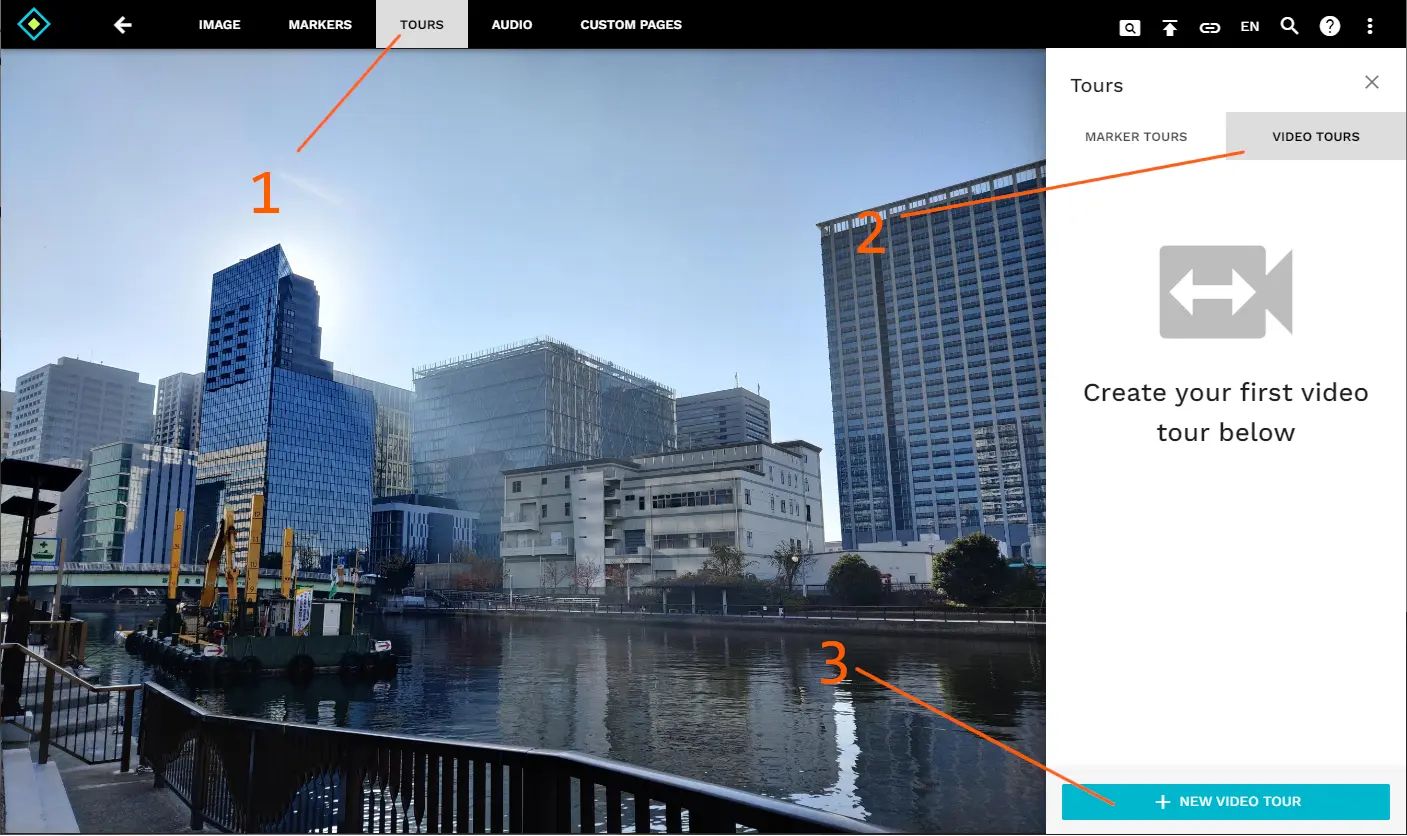Open the CUSTOM PAGES tab

point(631,24)
